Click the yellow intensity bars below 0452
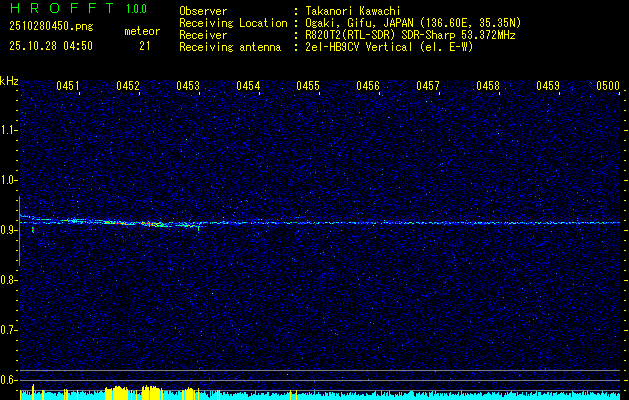This screenshot has width=629, height=400. tap(120, 392)
